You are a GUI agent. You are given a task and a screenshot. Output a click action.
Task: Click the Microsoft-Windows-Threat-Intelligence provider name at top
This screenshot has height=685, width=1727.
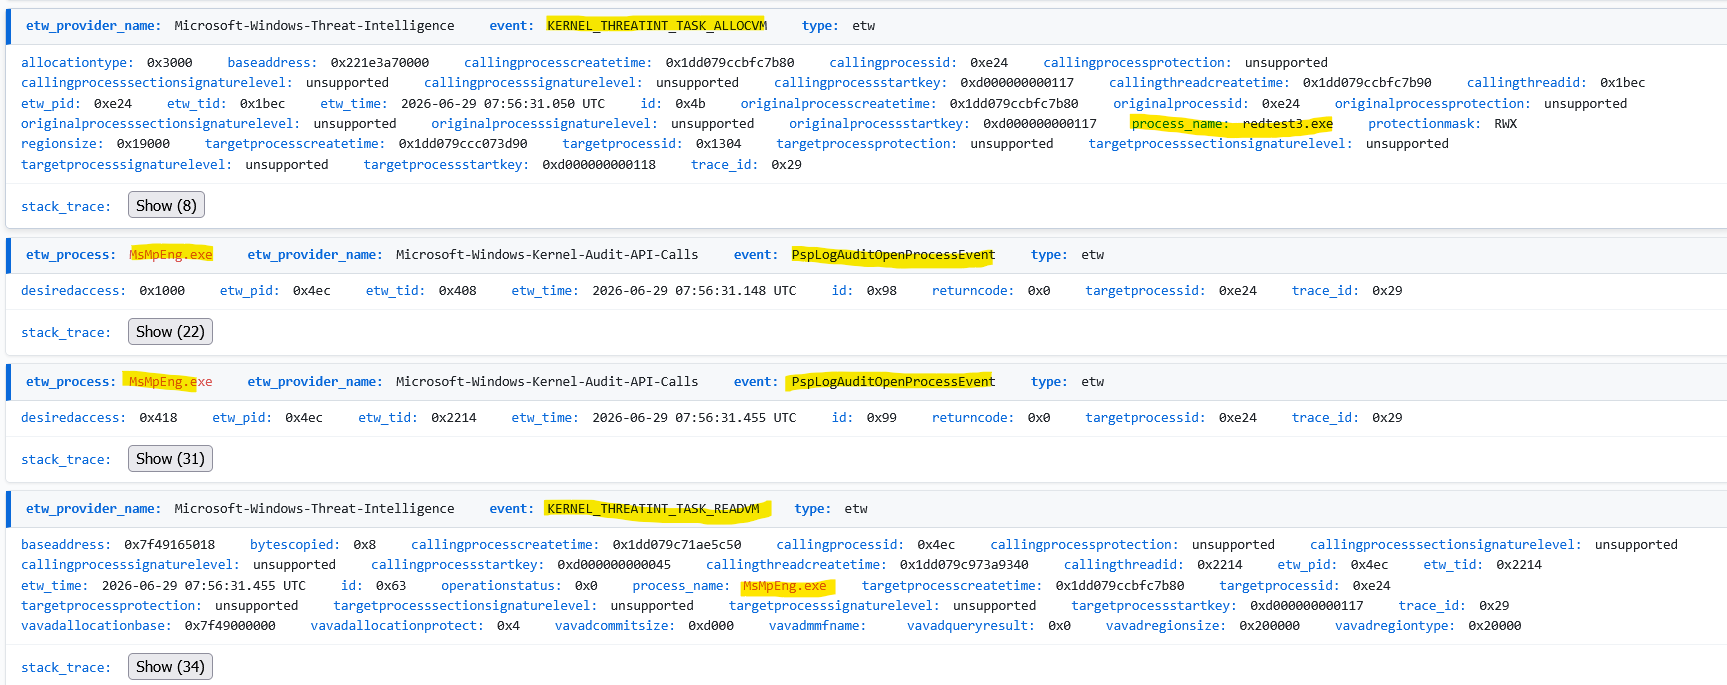(314, 25)
